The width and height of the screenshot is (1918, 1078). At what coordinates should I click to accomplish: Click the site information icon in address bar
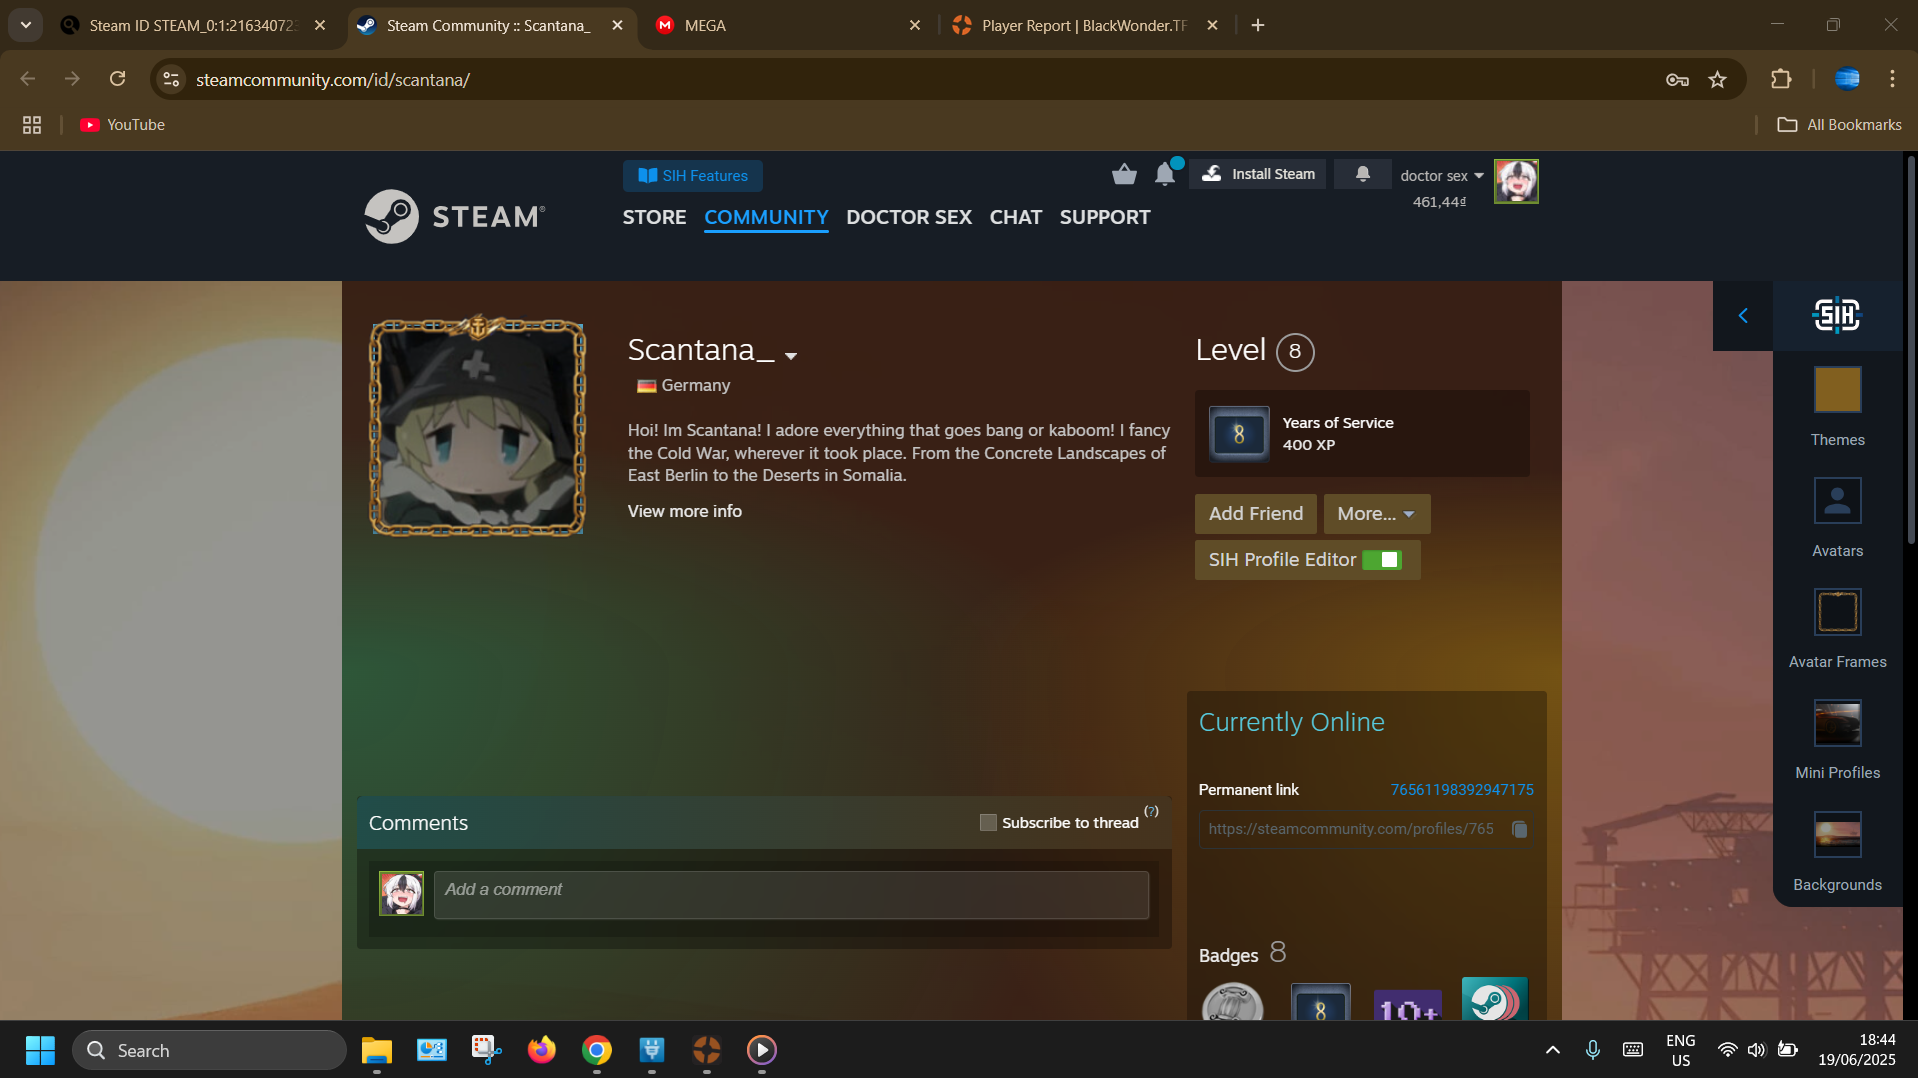tap(171, 79)
